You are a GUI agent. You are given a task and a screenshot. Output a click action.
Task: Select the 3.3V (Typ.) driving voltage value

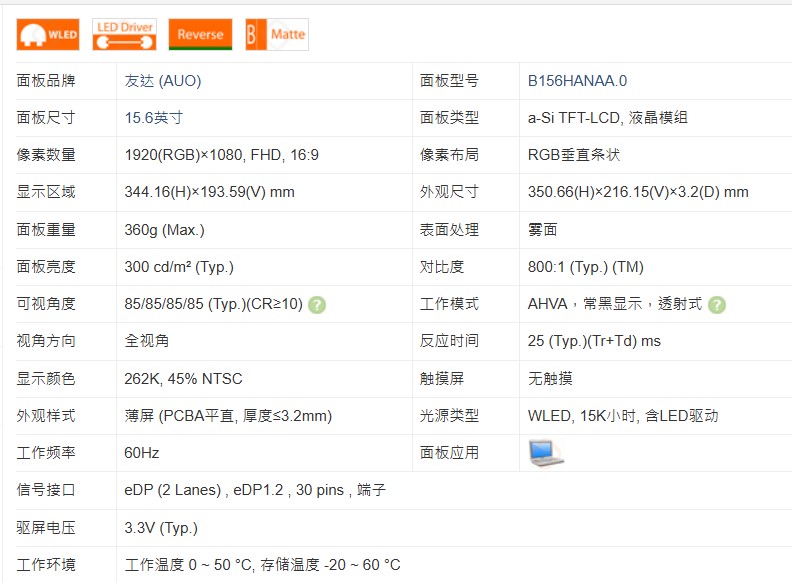[x=160, y=527]
